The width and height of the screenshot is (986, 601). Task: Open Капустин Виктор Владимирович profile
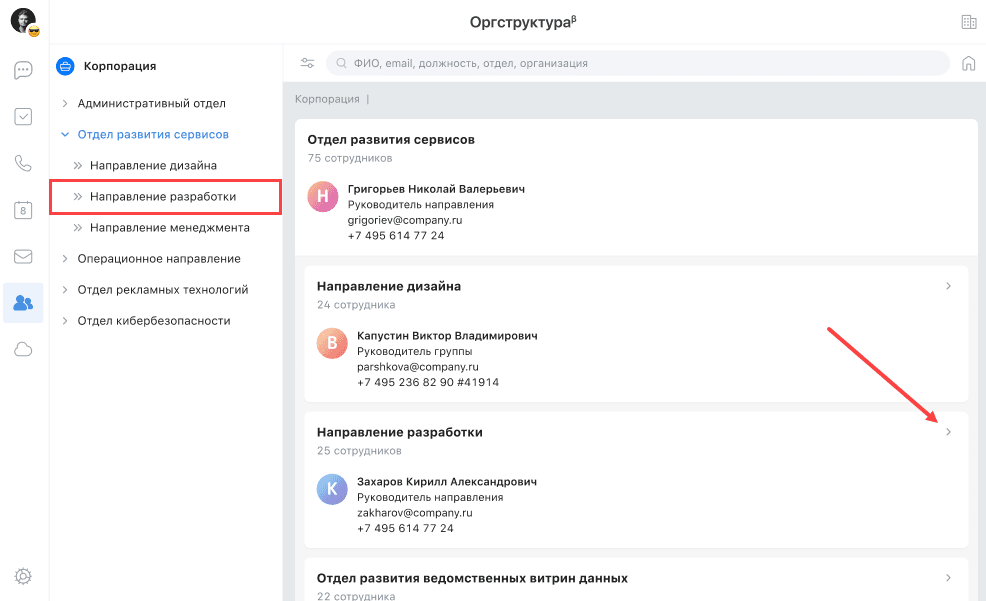tap(447, 336)
